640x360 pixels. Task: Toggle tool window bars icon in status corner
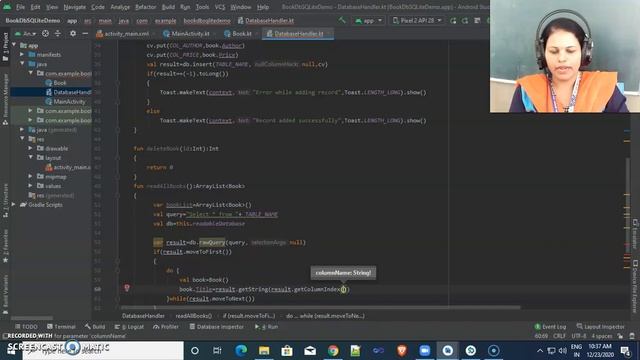[x=5, y=336]
